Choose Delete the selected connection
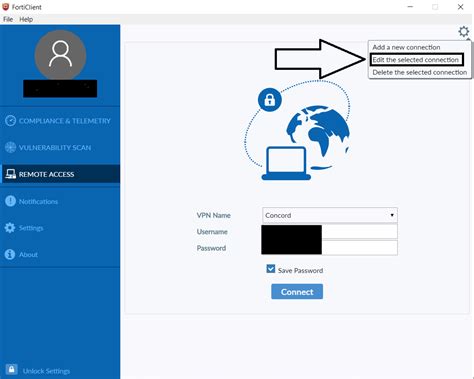This screenshot has height=379, width=474. pos(420,72)
